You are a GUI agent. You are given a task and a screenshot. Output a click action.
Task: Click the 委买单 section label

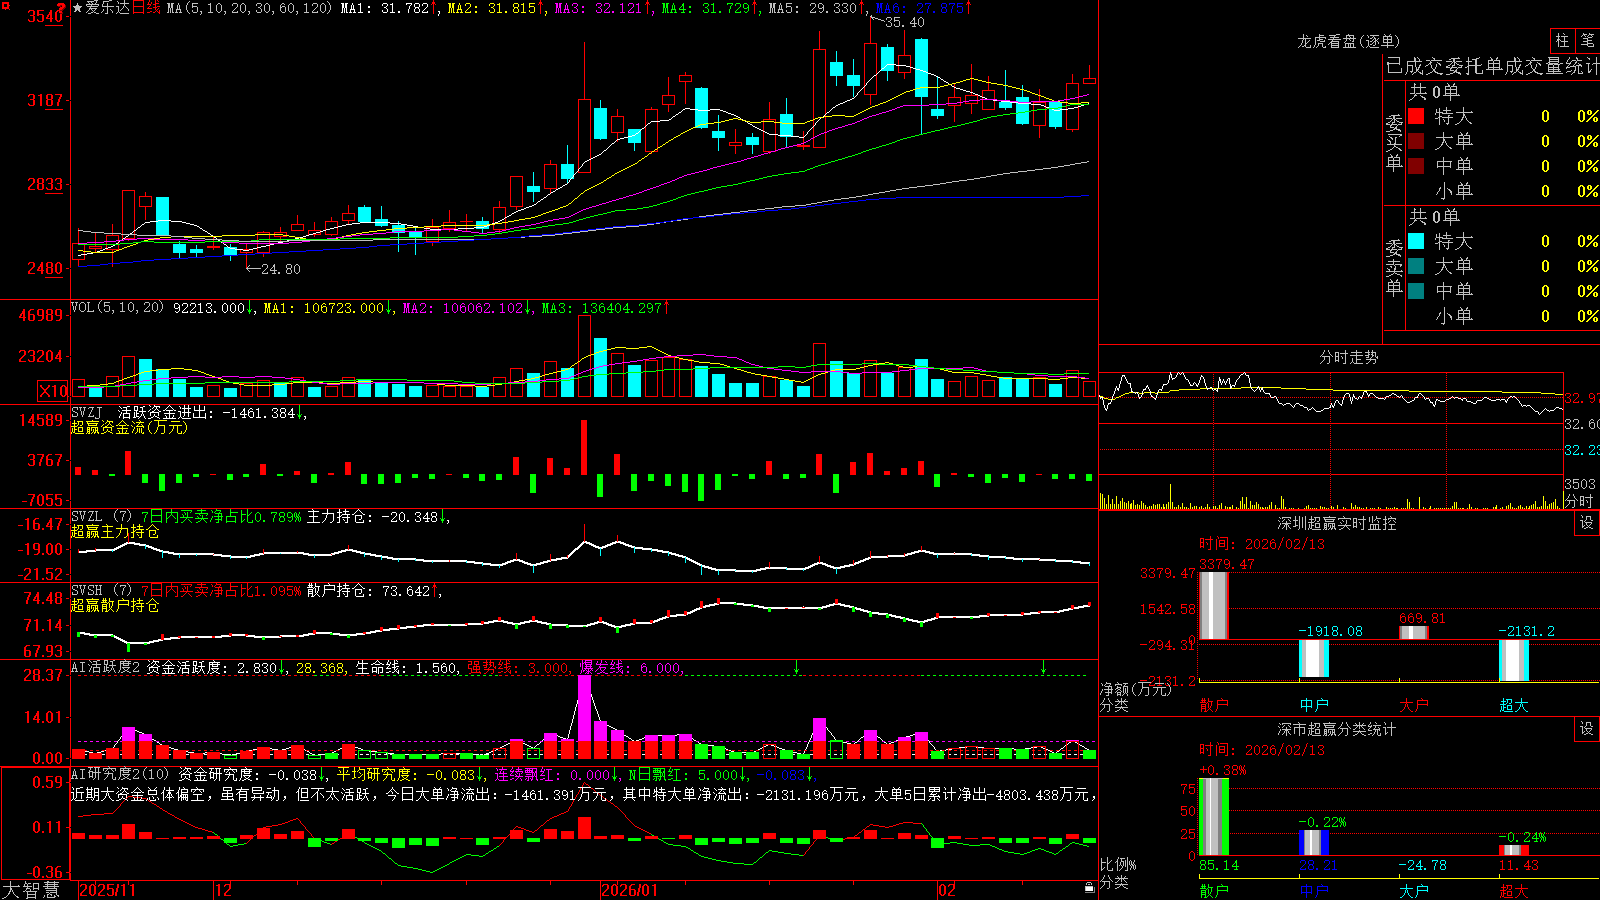pos(1394,143)
